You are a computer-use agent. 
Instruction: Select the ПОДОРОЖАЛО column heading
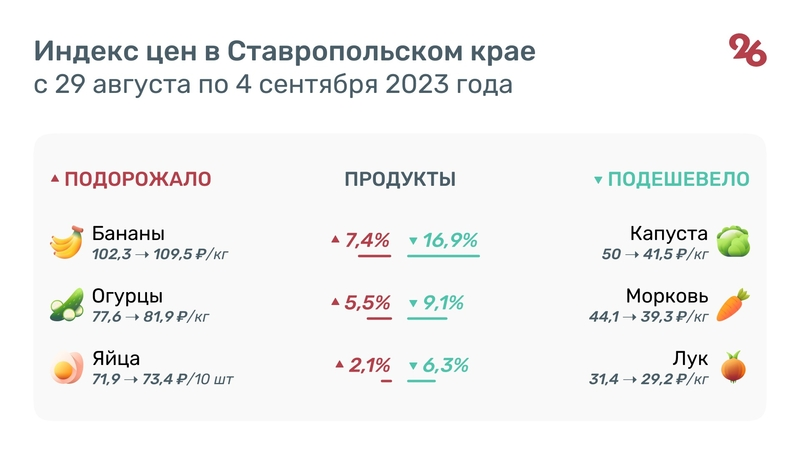click(x=137, y=180)
